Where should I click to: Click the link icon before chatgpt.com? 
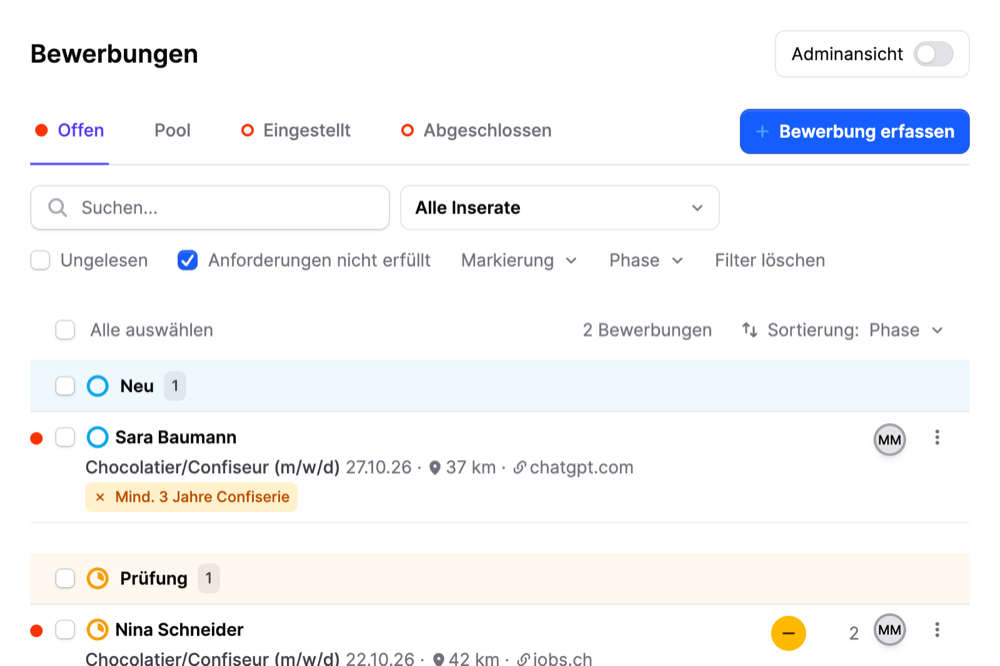(520, 468)
